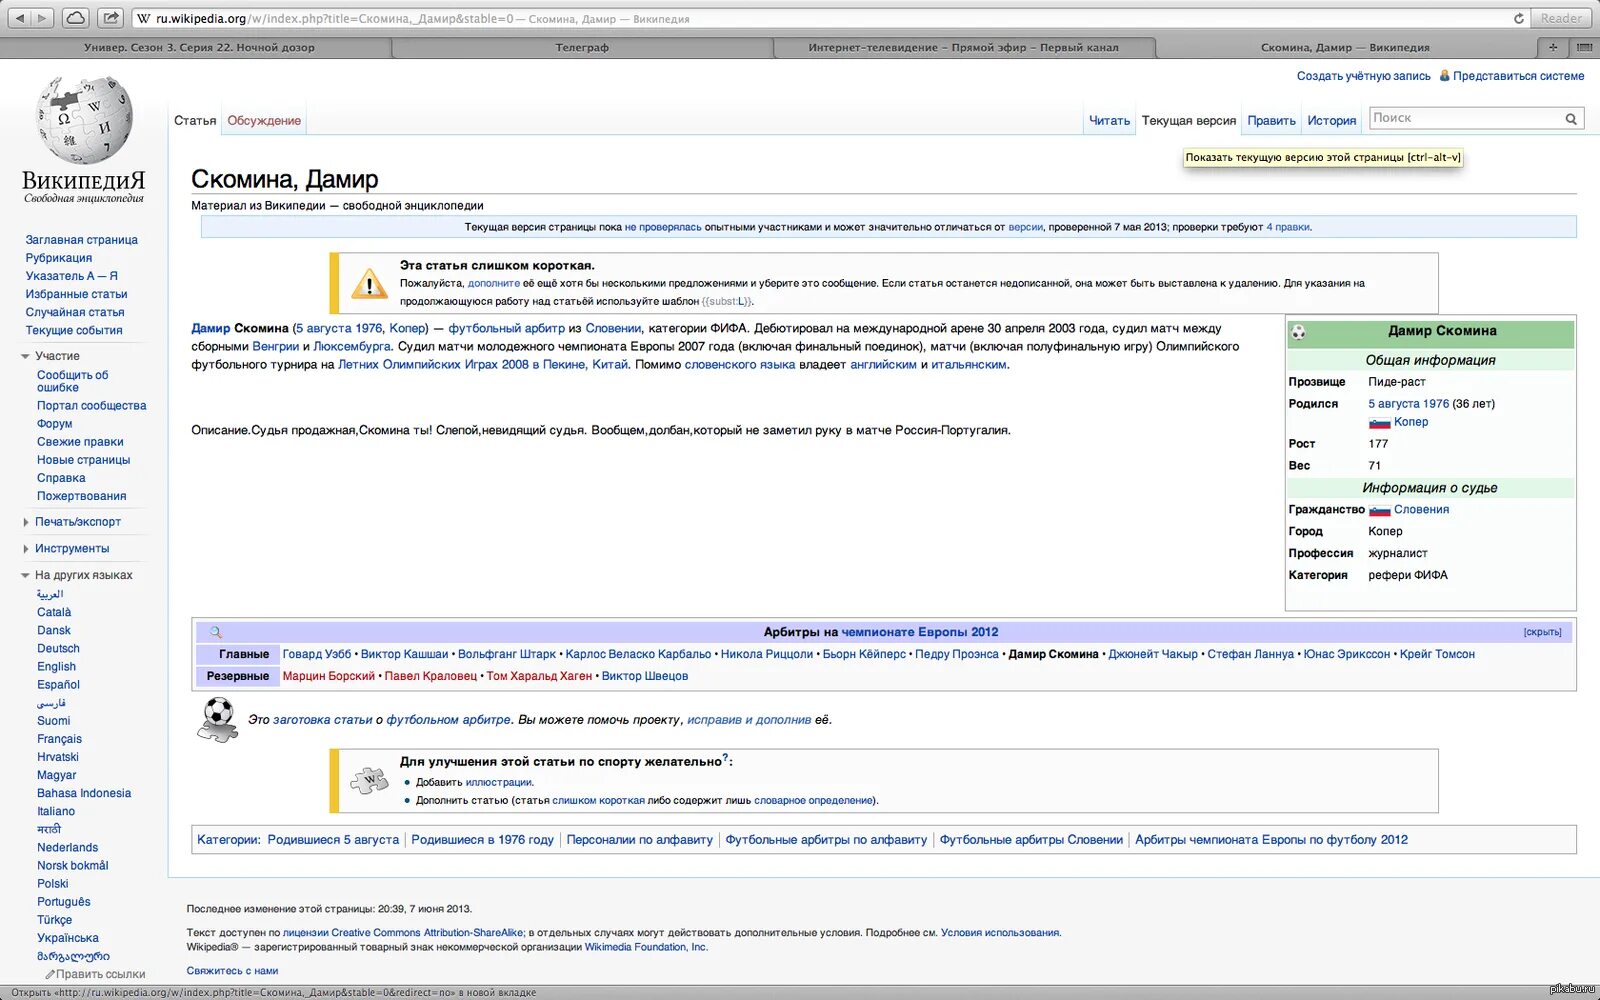Reload the page with the refresh icon
This screenshot has width=1600, height=1000.
click(x=1519, y=18)
